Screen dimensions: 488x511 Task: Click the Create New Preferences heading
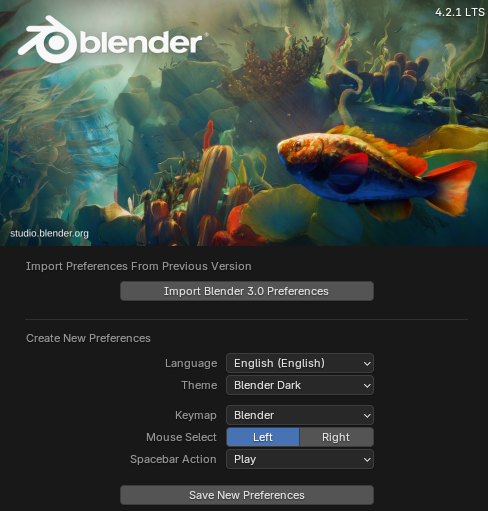[x=88, y=338]
